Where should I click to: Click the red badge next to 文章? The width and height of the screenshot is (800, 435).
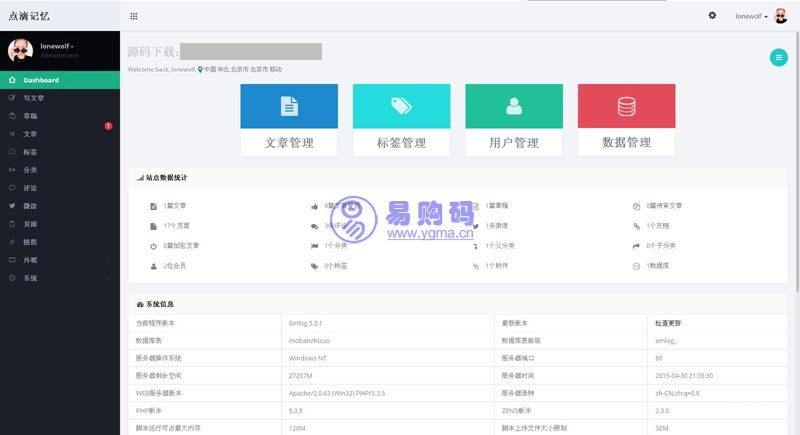108,126
